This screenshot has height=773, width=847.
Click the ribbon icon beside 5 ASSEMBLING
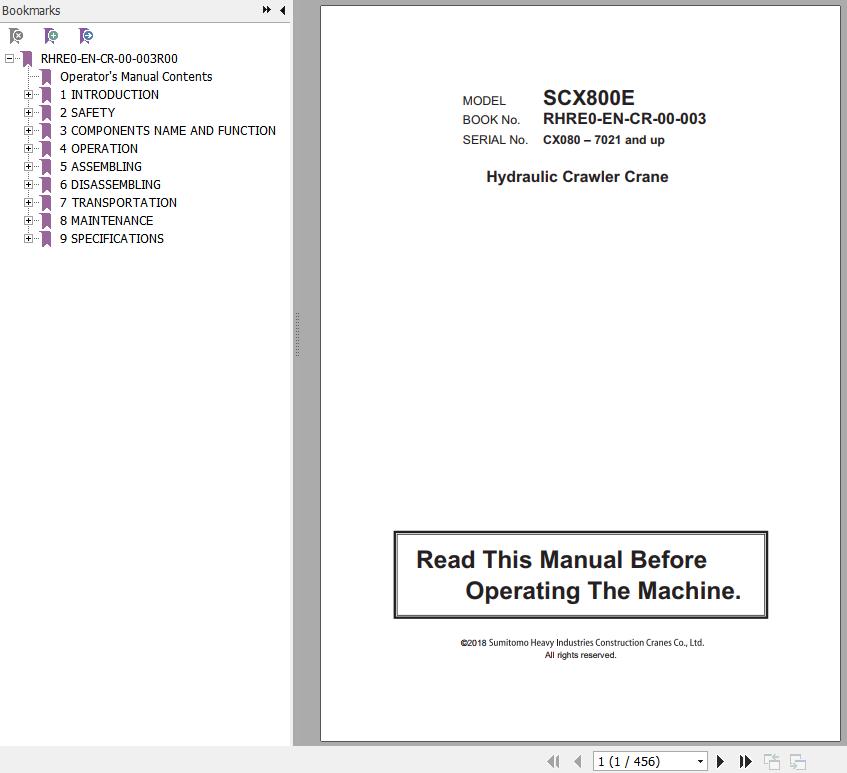pyautogui.click(x=46, y=167)
